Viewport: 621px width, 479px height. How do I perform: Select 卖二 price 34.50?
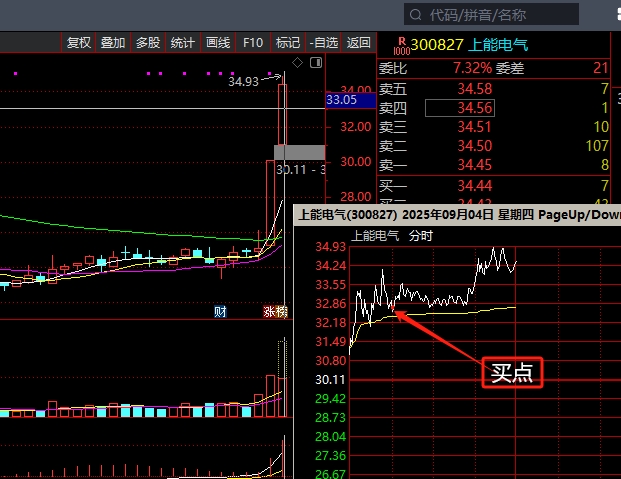tap(474, 146)
